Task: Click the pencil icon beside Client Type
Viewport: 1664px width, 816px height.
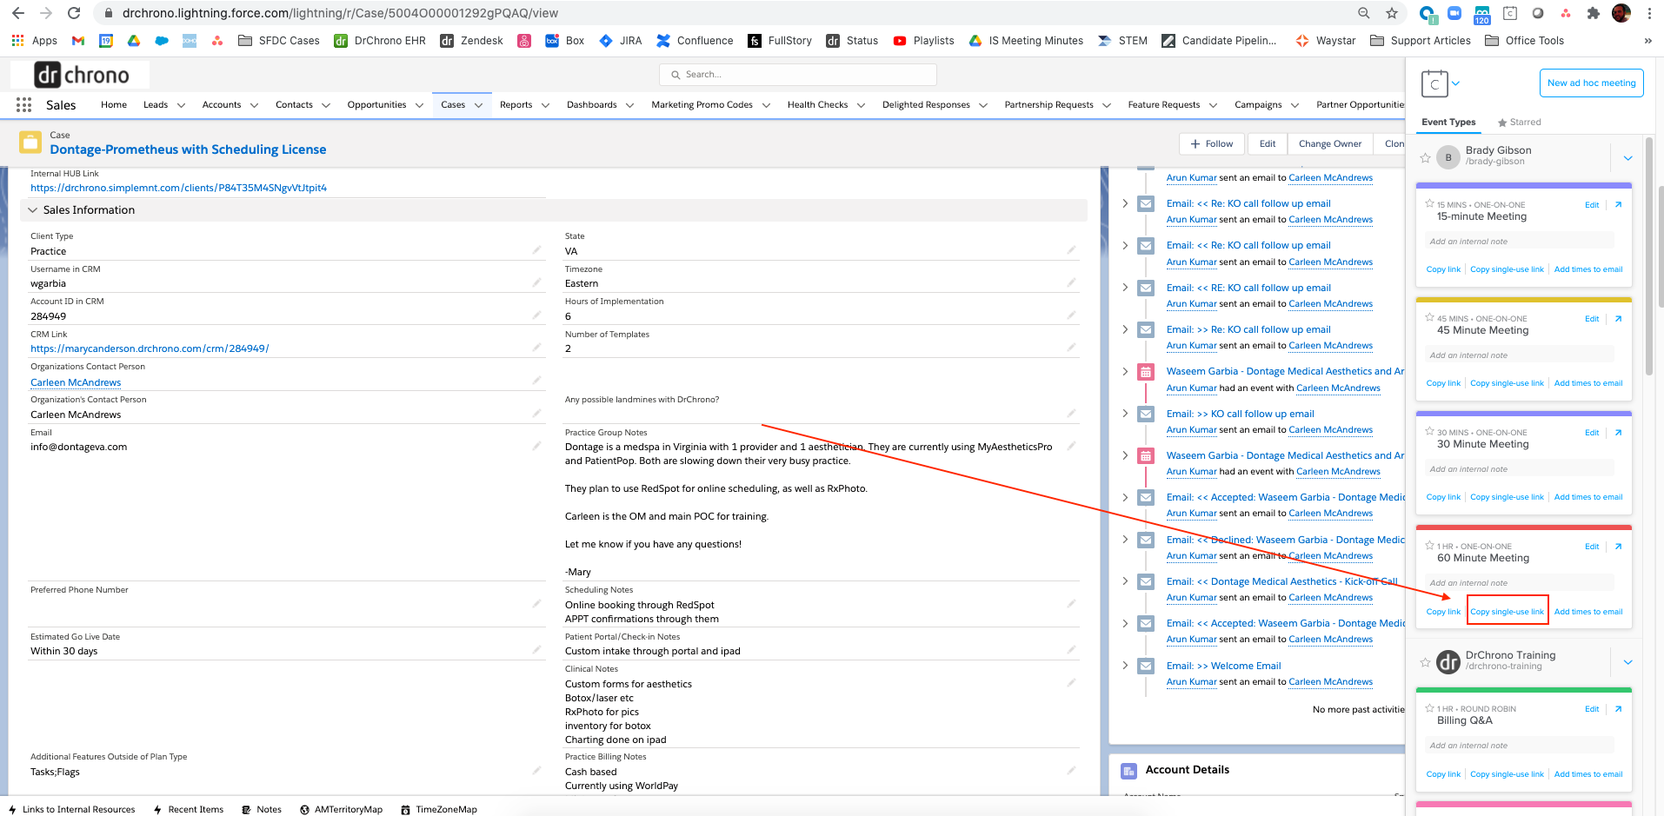Action: pos(537,251)
